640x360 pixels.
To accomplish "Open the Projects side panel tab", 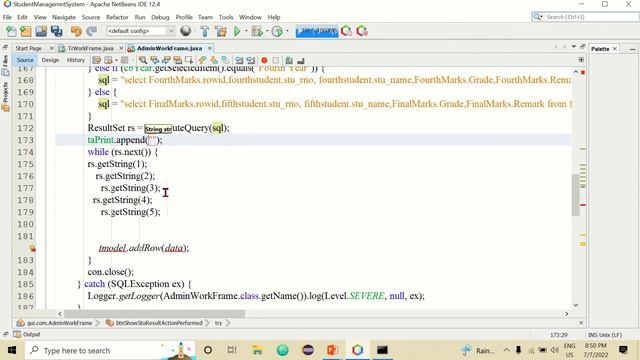I will click(5, 96).
